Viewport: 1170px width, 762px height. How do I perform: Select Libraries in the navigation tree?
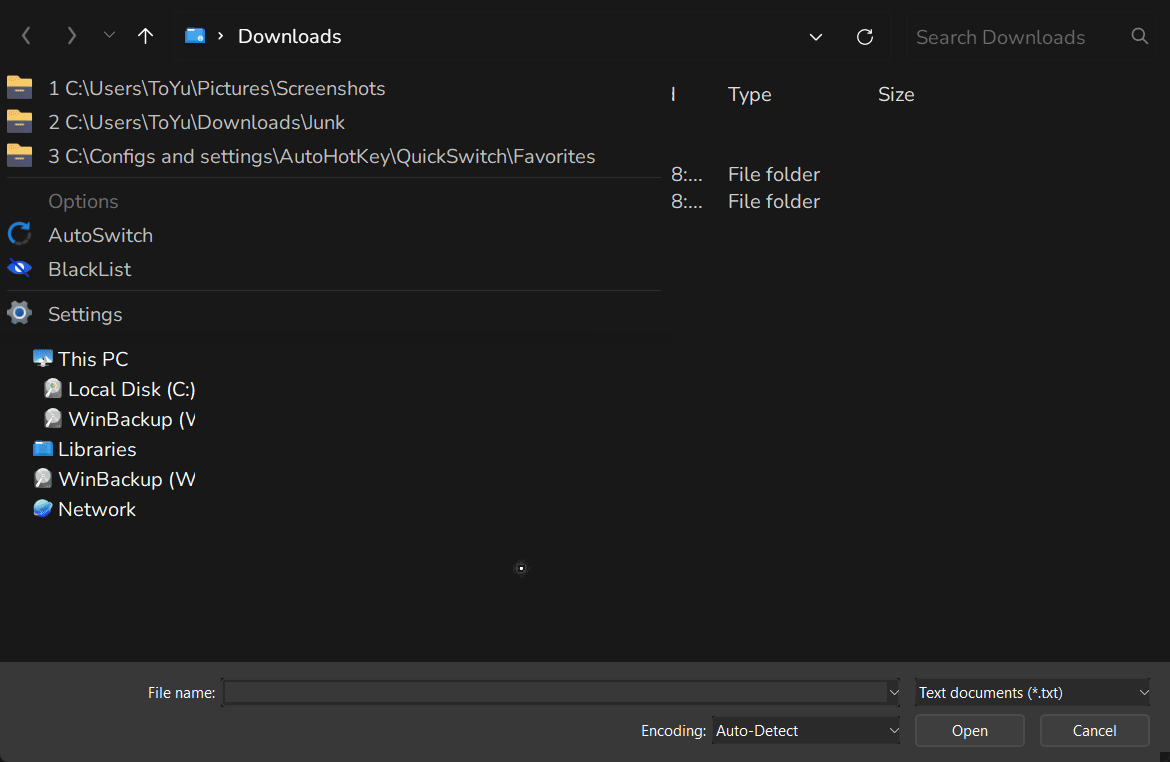pos(97,449)
